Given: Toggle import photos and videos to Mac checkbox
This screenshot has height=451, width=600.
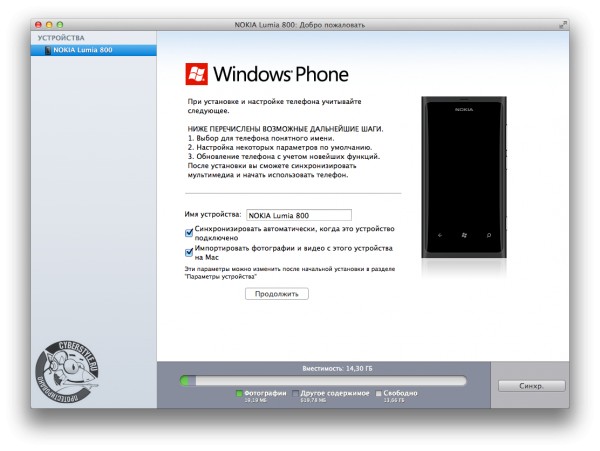Looking at the screenshot, I should click(189, 252).
